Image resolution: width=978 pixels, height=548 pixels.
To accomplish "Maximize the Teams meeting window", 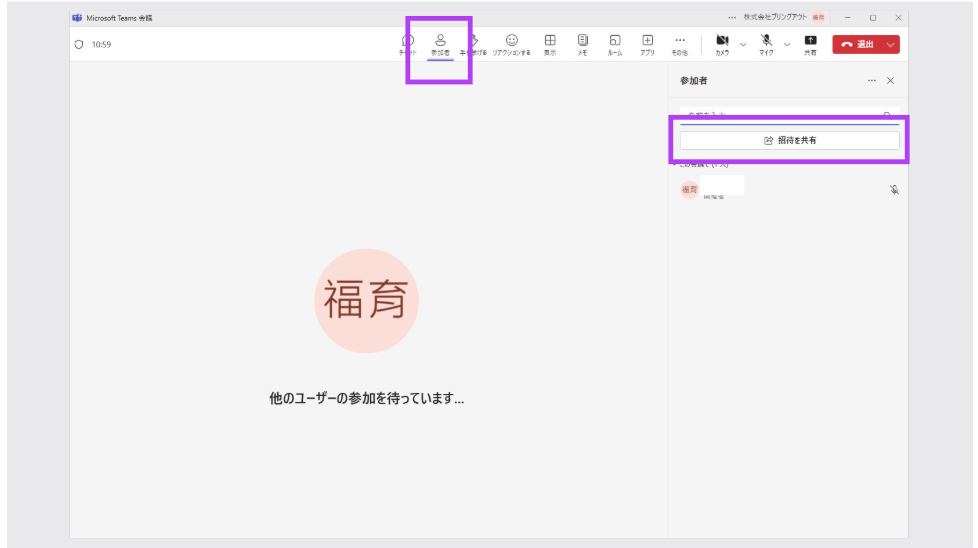I will [873, 17].
